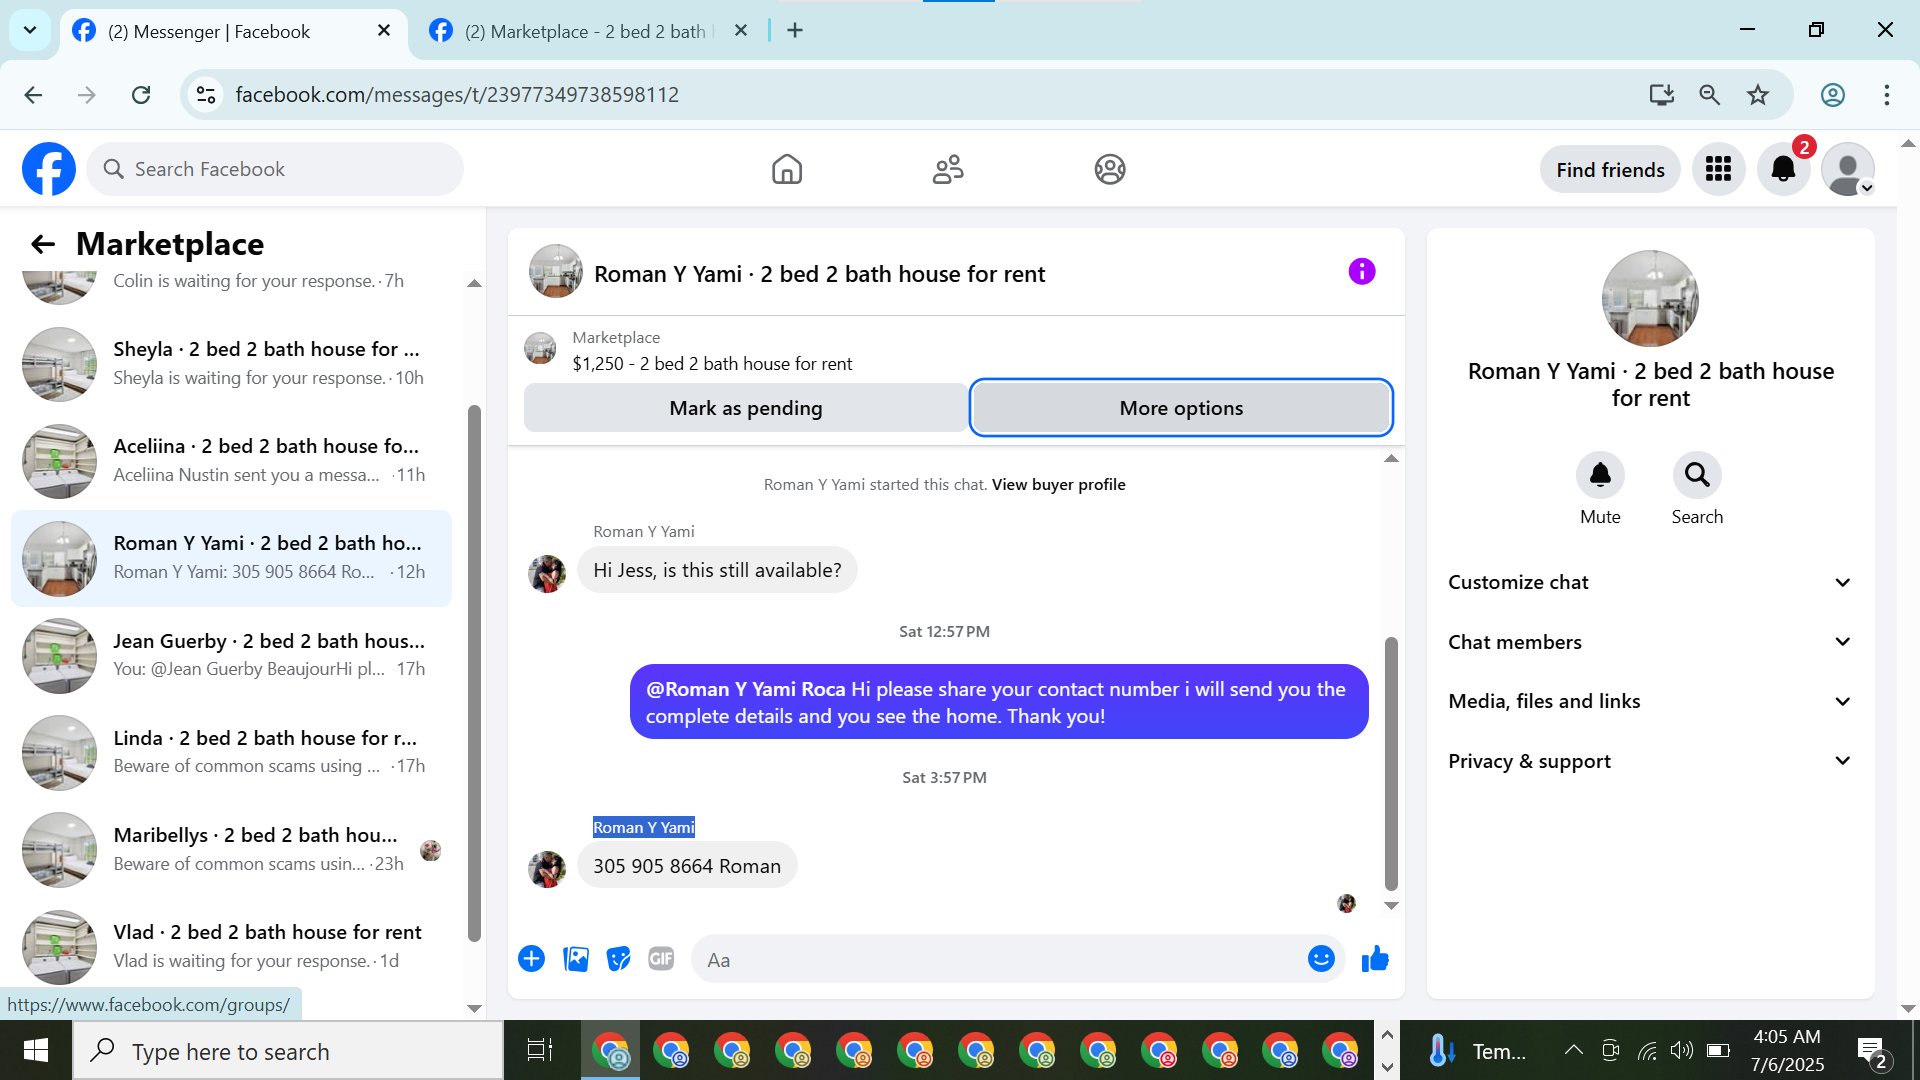Click the address bar URL
This screenshot has height=1080, width=1920.
[457, 95]
